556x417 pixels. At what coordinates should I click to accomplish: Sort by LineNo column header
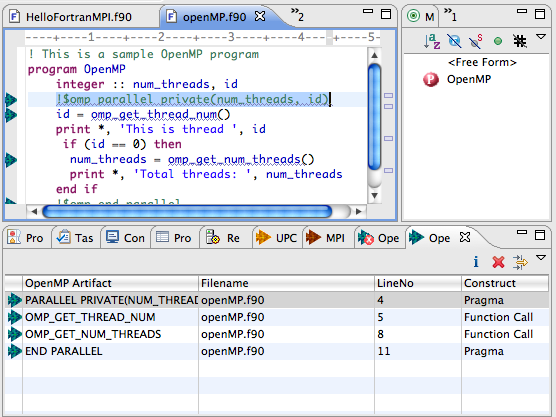pyautogui.click(x=418, y=283)
